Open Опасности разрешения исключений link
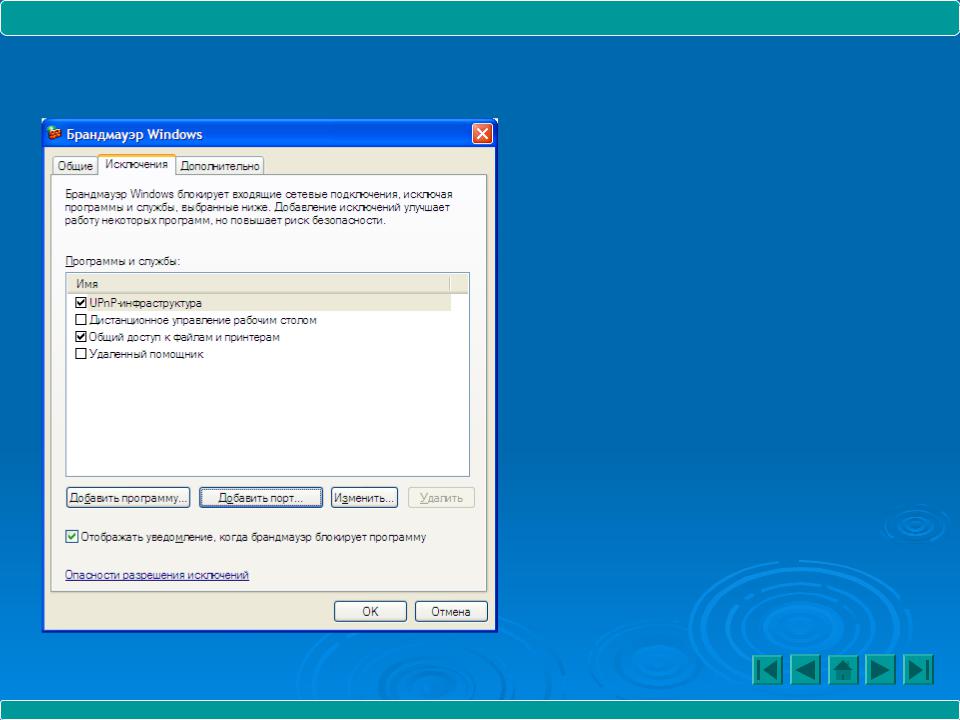This screenshot has height=720, width=960. (x=157, y=575)
